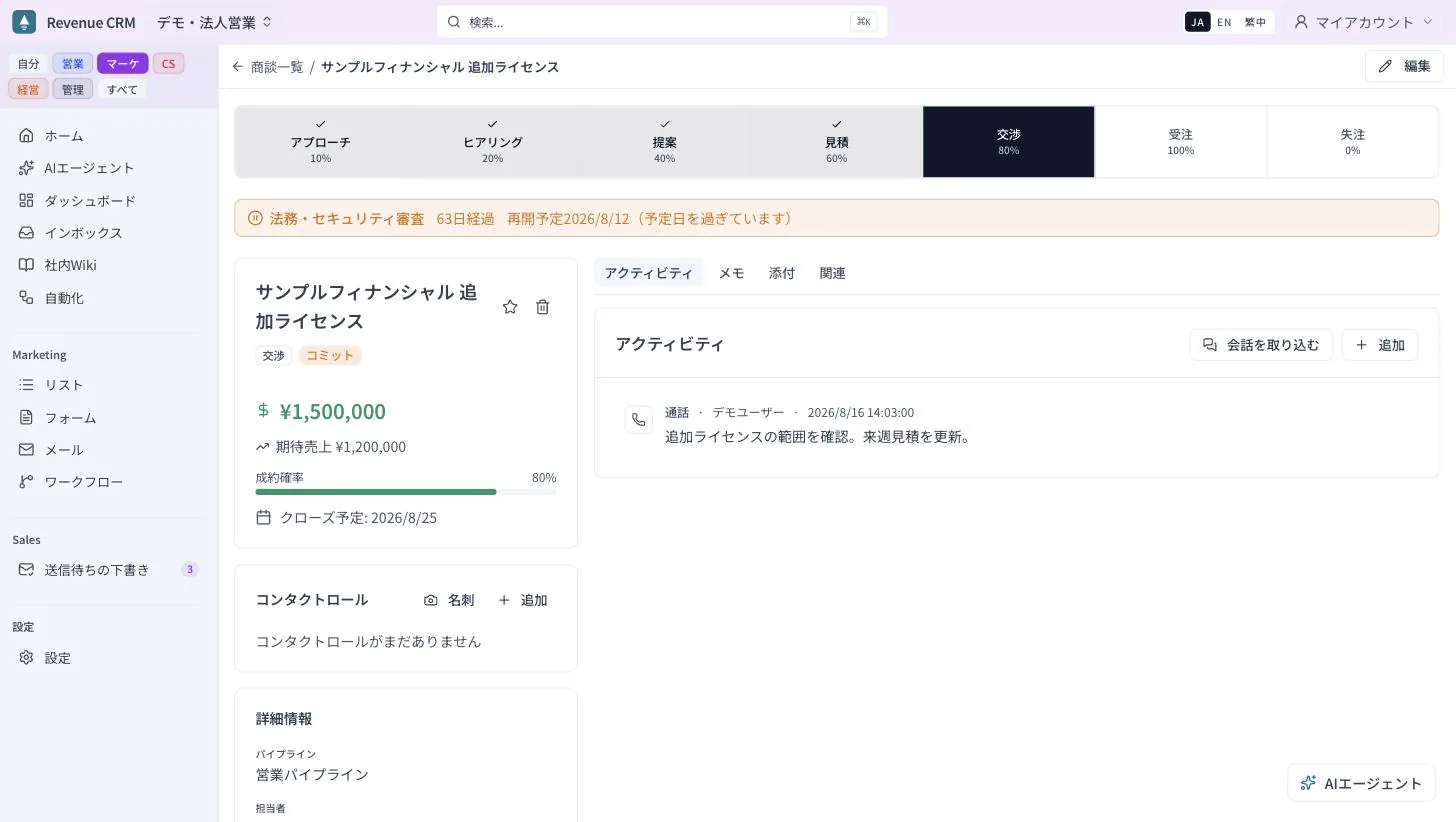Click the AIエージェント sparkle icon in sidebar
The width and height of the screenshot is (1456, 822).
26,168
